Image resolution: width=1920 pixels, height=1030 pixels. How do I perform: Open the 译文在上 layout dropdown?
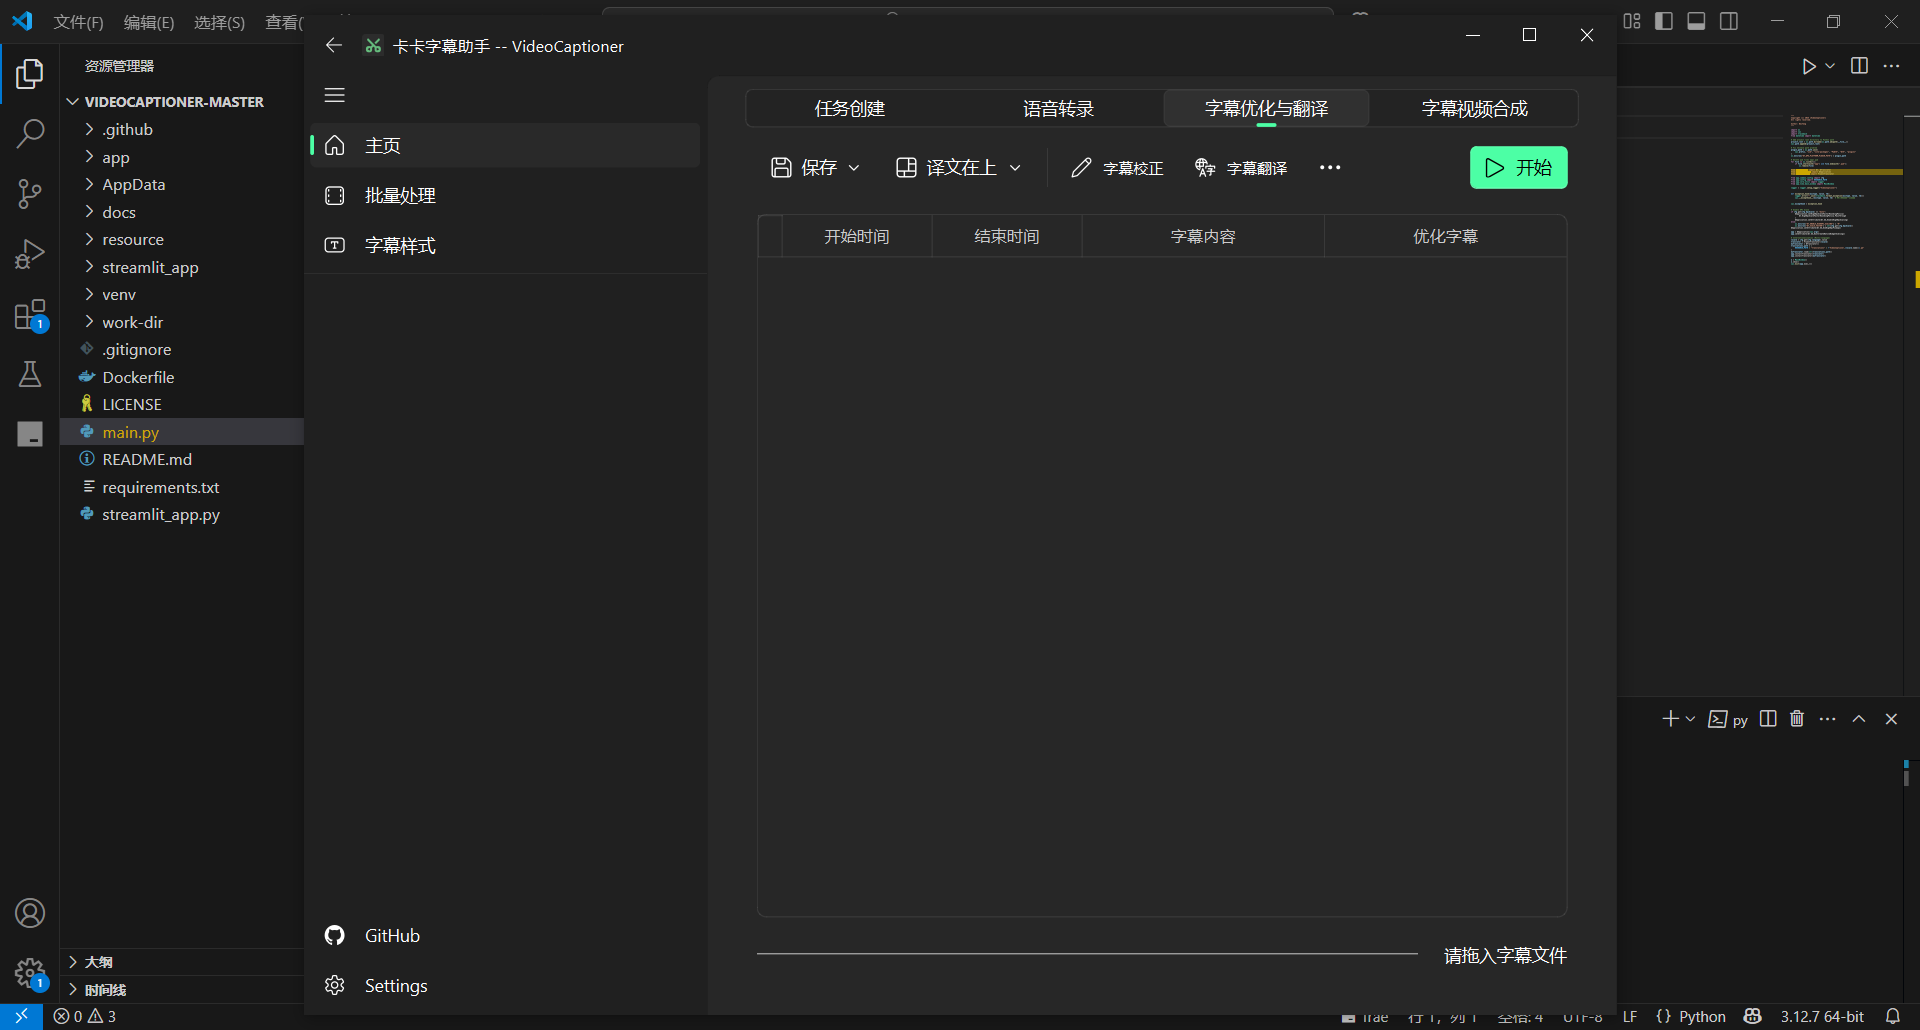point(1016,167)
